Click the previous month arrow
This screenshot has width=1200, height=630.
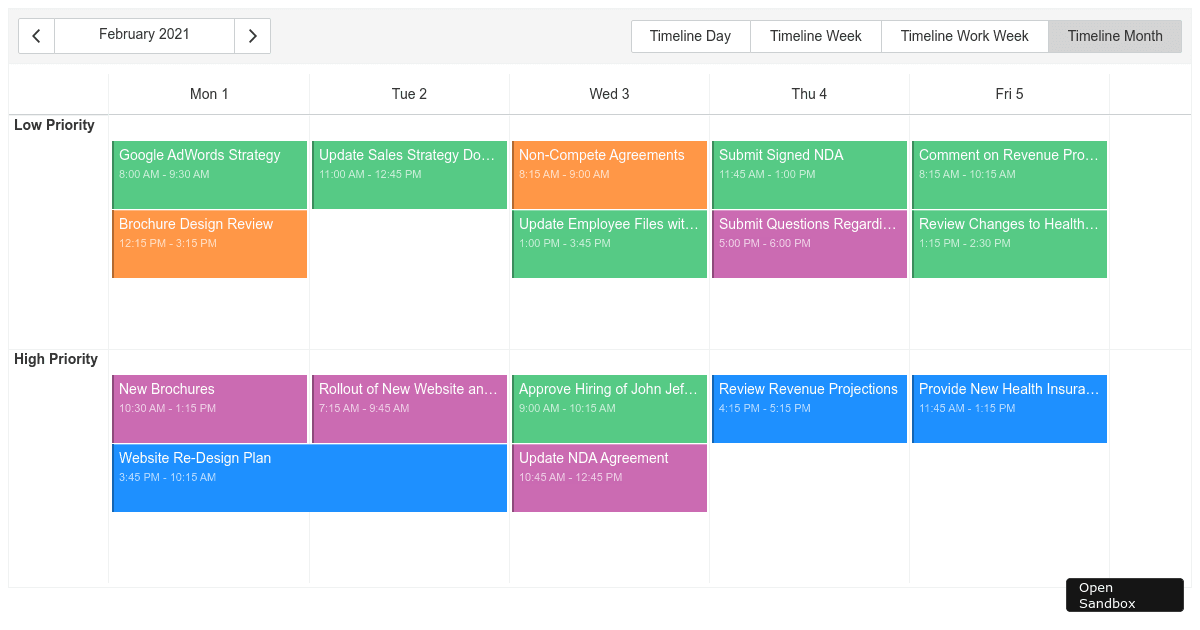point(36,36)
